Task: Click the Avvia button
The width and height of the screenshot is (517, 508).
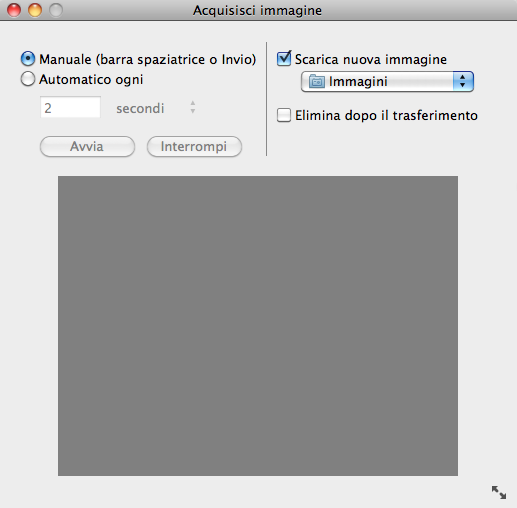Action: tap(87, 146)
